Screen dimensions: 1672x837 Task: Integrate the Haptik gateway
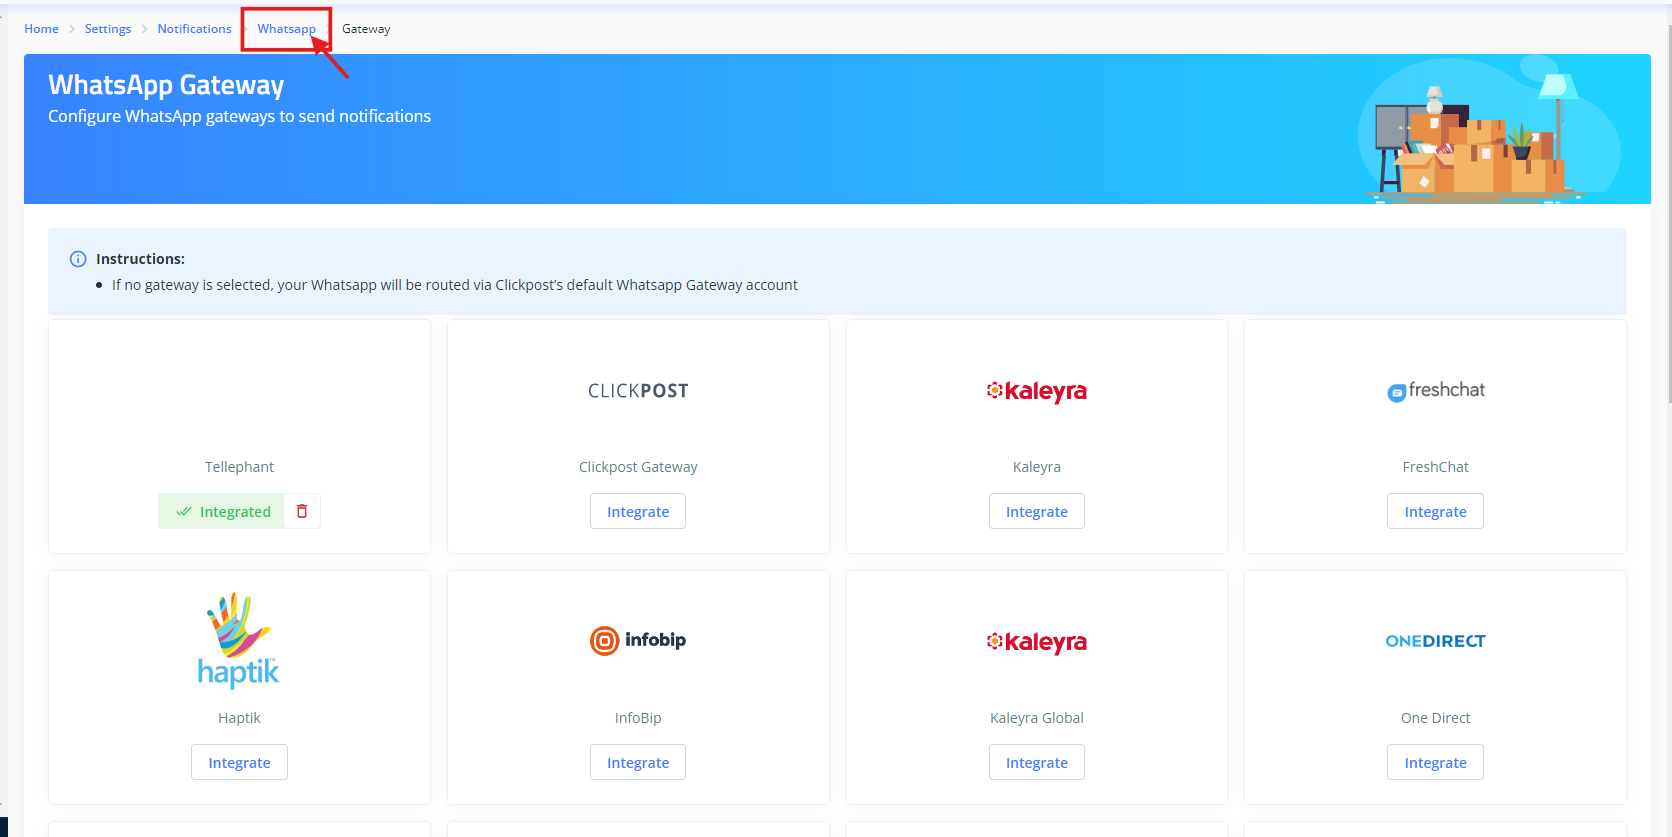pos(239,762)
